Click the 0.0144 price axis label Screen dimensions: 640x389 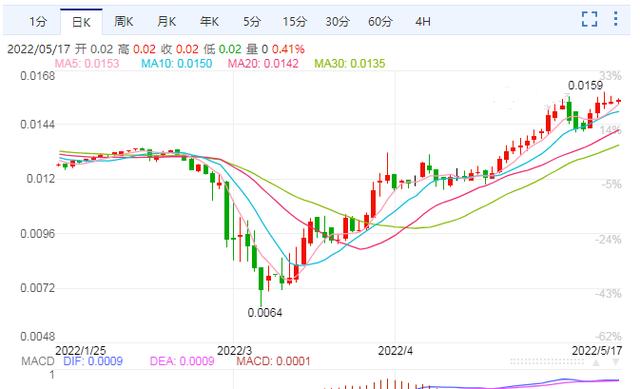tap(38, 124)
